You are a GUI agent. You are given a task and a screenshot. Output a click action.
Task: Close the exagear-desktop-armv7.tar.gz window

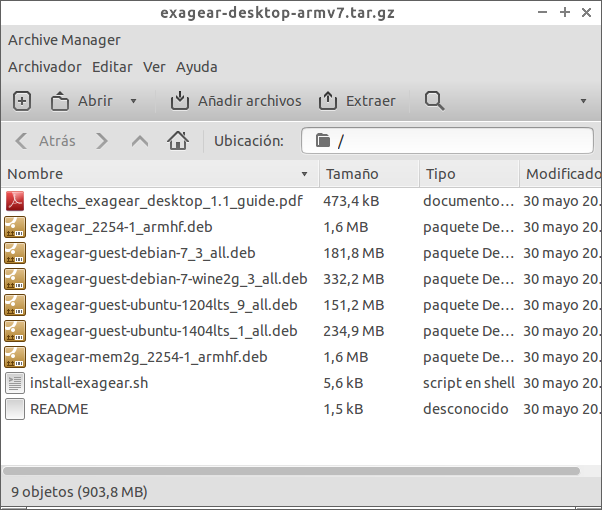(x=586, y=12)
